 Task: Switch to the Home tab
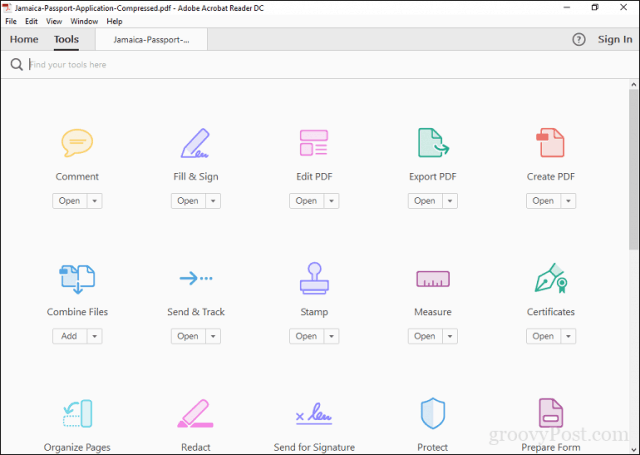click(x=24, y=40)
